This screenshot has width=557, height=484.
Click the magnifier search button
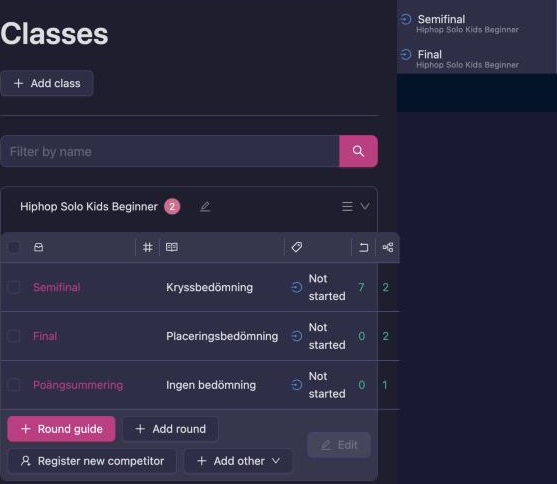click(x=358, y=151)
